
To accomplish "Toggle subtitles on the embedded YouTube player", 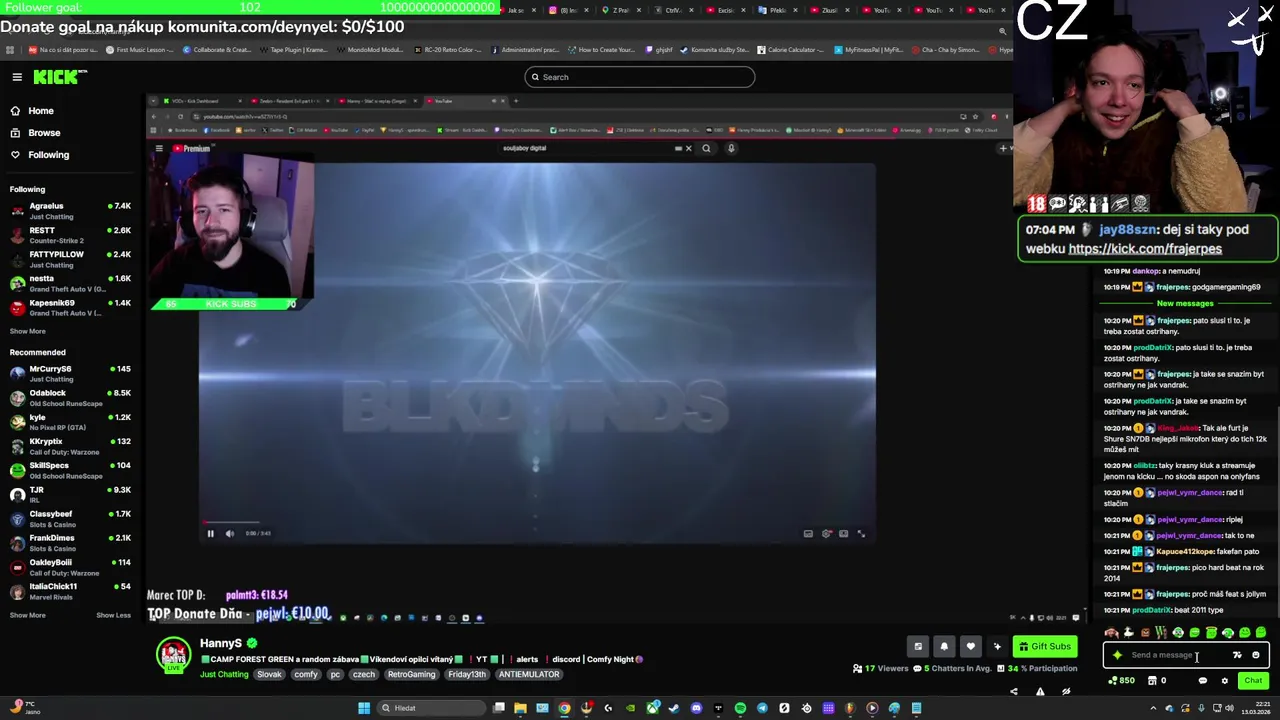I will tap(808, 533).
